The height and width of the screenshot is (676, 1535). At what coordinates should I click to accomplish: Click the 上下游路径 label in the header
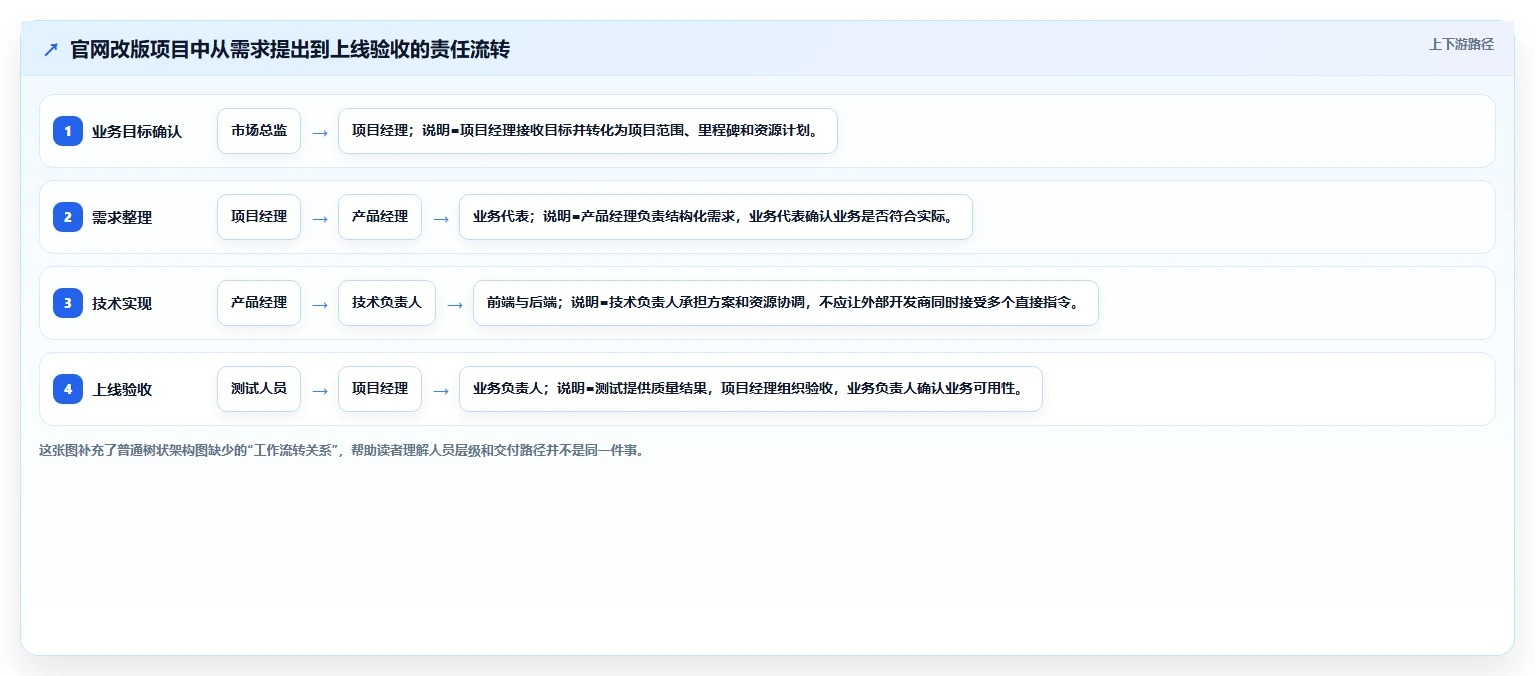click(x=1461, y=44)
